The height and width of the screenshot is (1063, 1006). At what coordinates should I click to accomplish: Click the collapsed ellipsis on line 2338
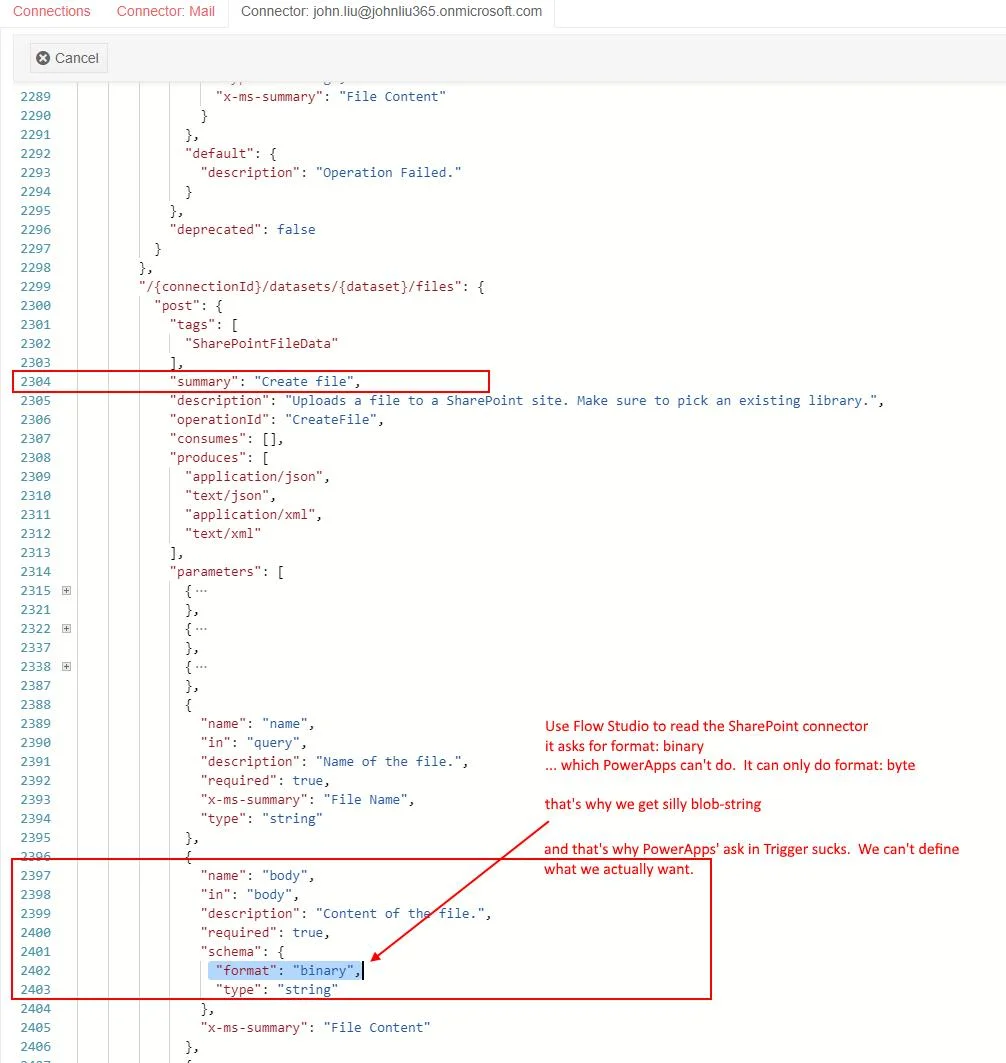[x=201, y=667]
